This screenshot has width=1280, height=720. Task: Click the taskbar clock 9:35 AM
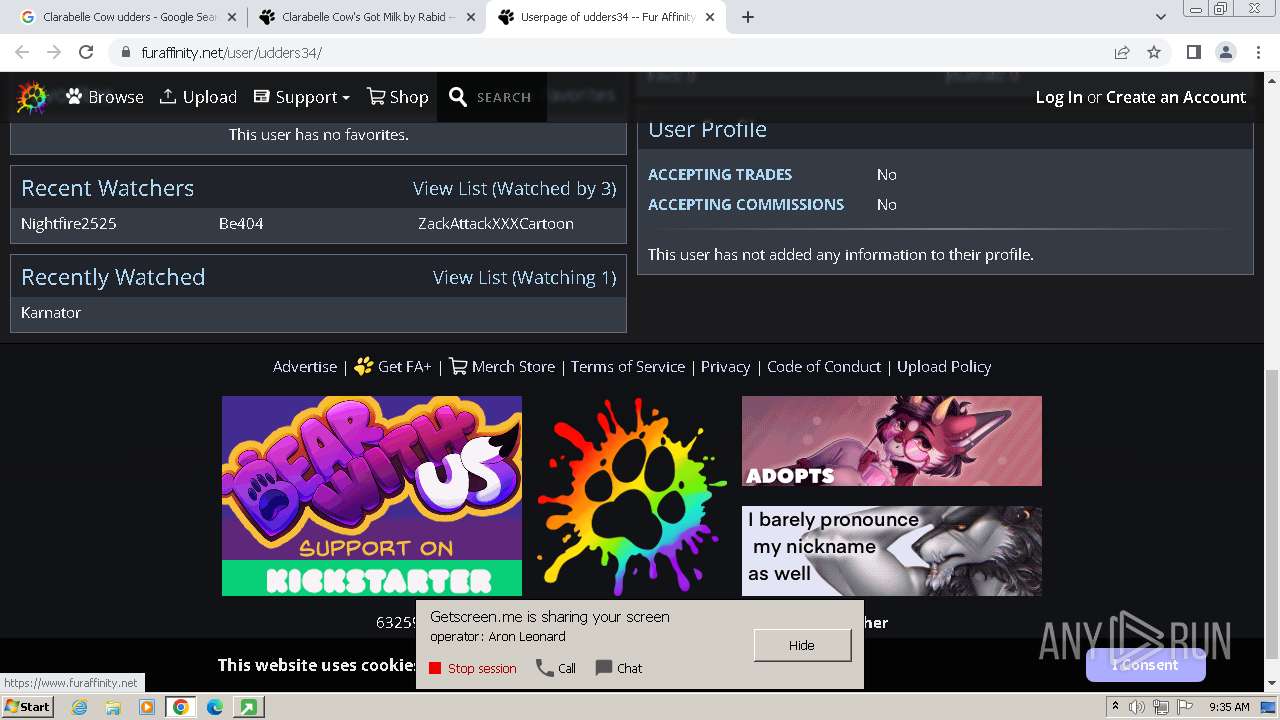(1229, 707)
